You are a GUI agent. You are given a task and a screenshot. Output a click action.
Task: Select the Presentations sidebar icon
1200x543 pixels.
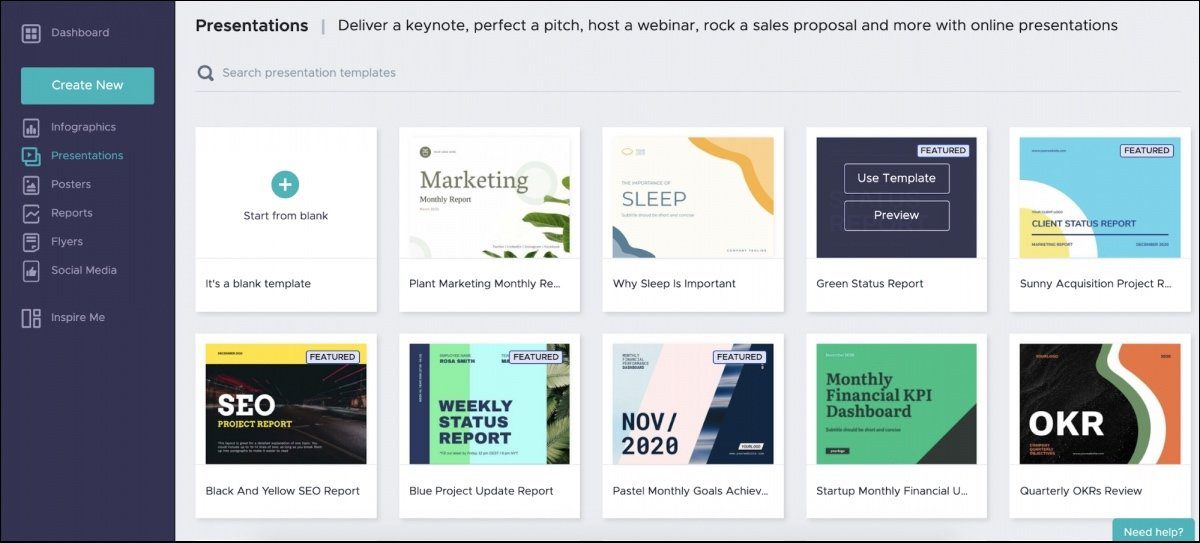coord(31,156)
